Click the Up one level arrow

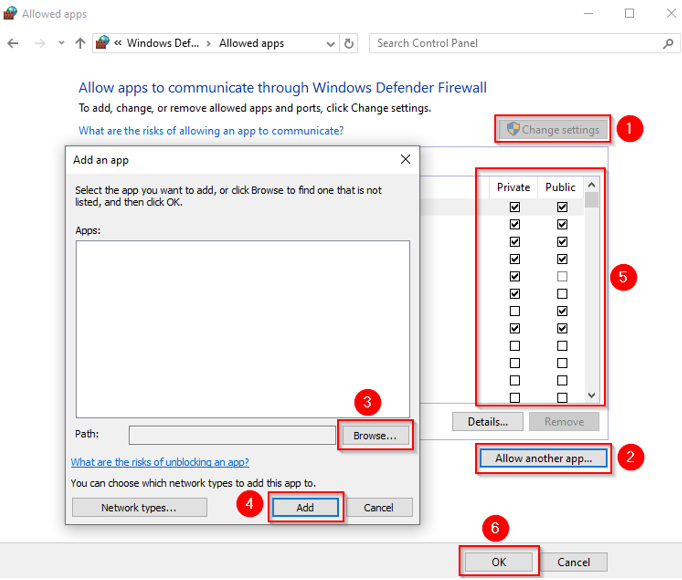80,44
